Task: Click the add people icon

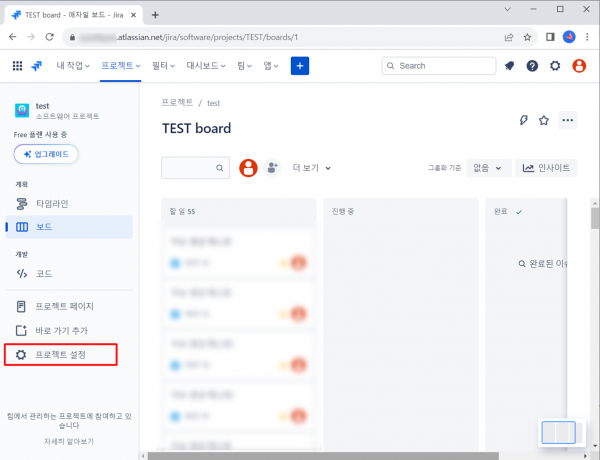Action: coord(273,168)
